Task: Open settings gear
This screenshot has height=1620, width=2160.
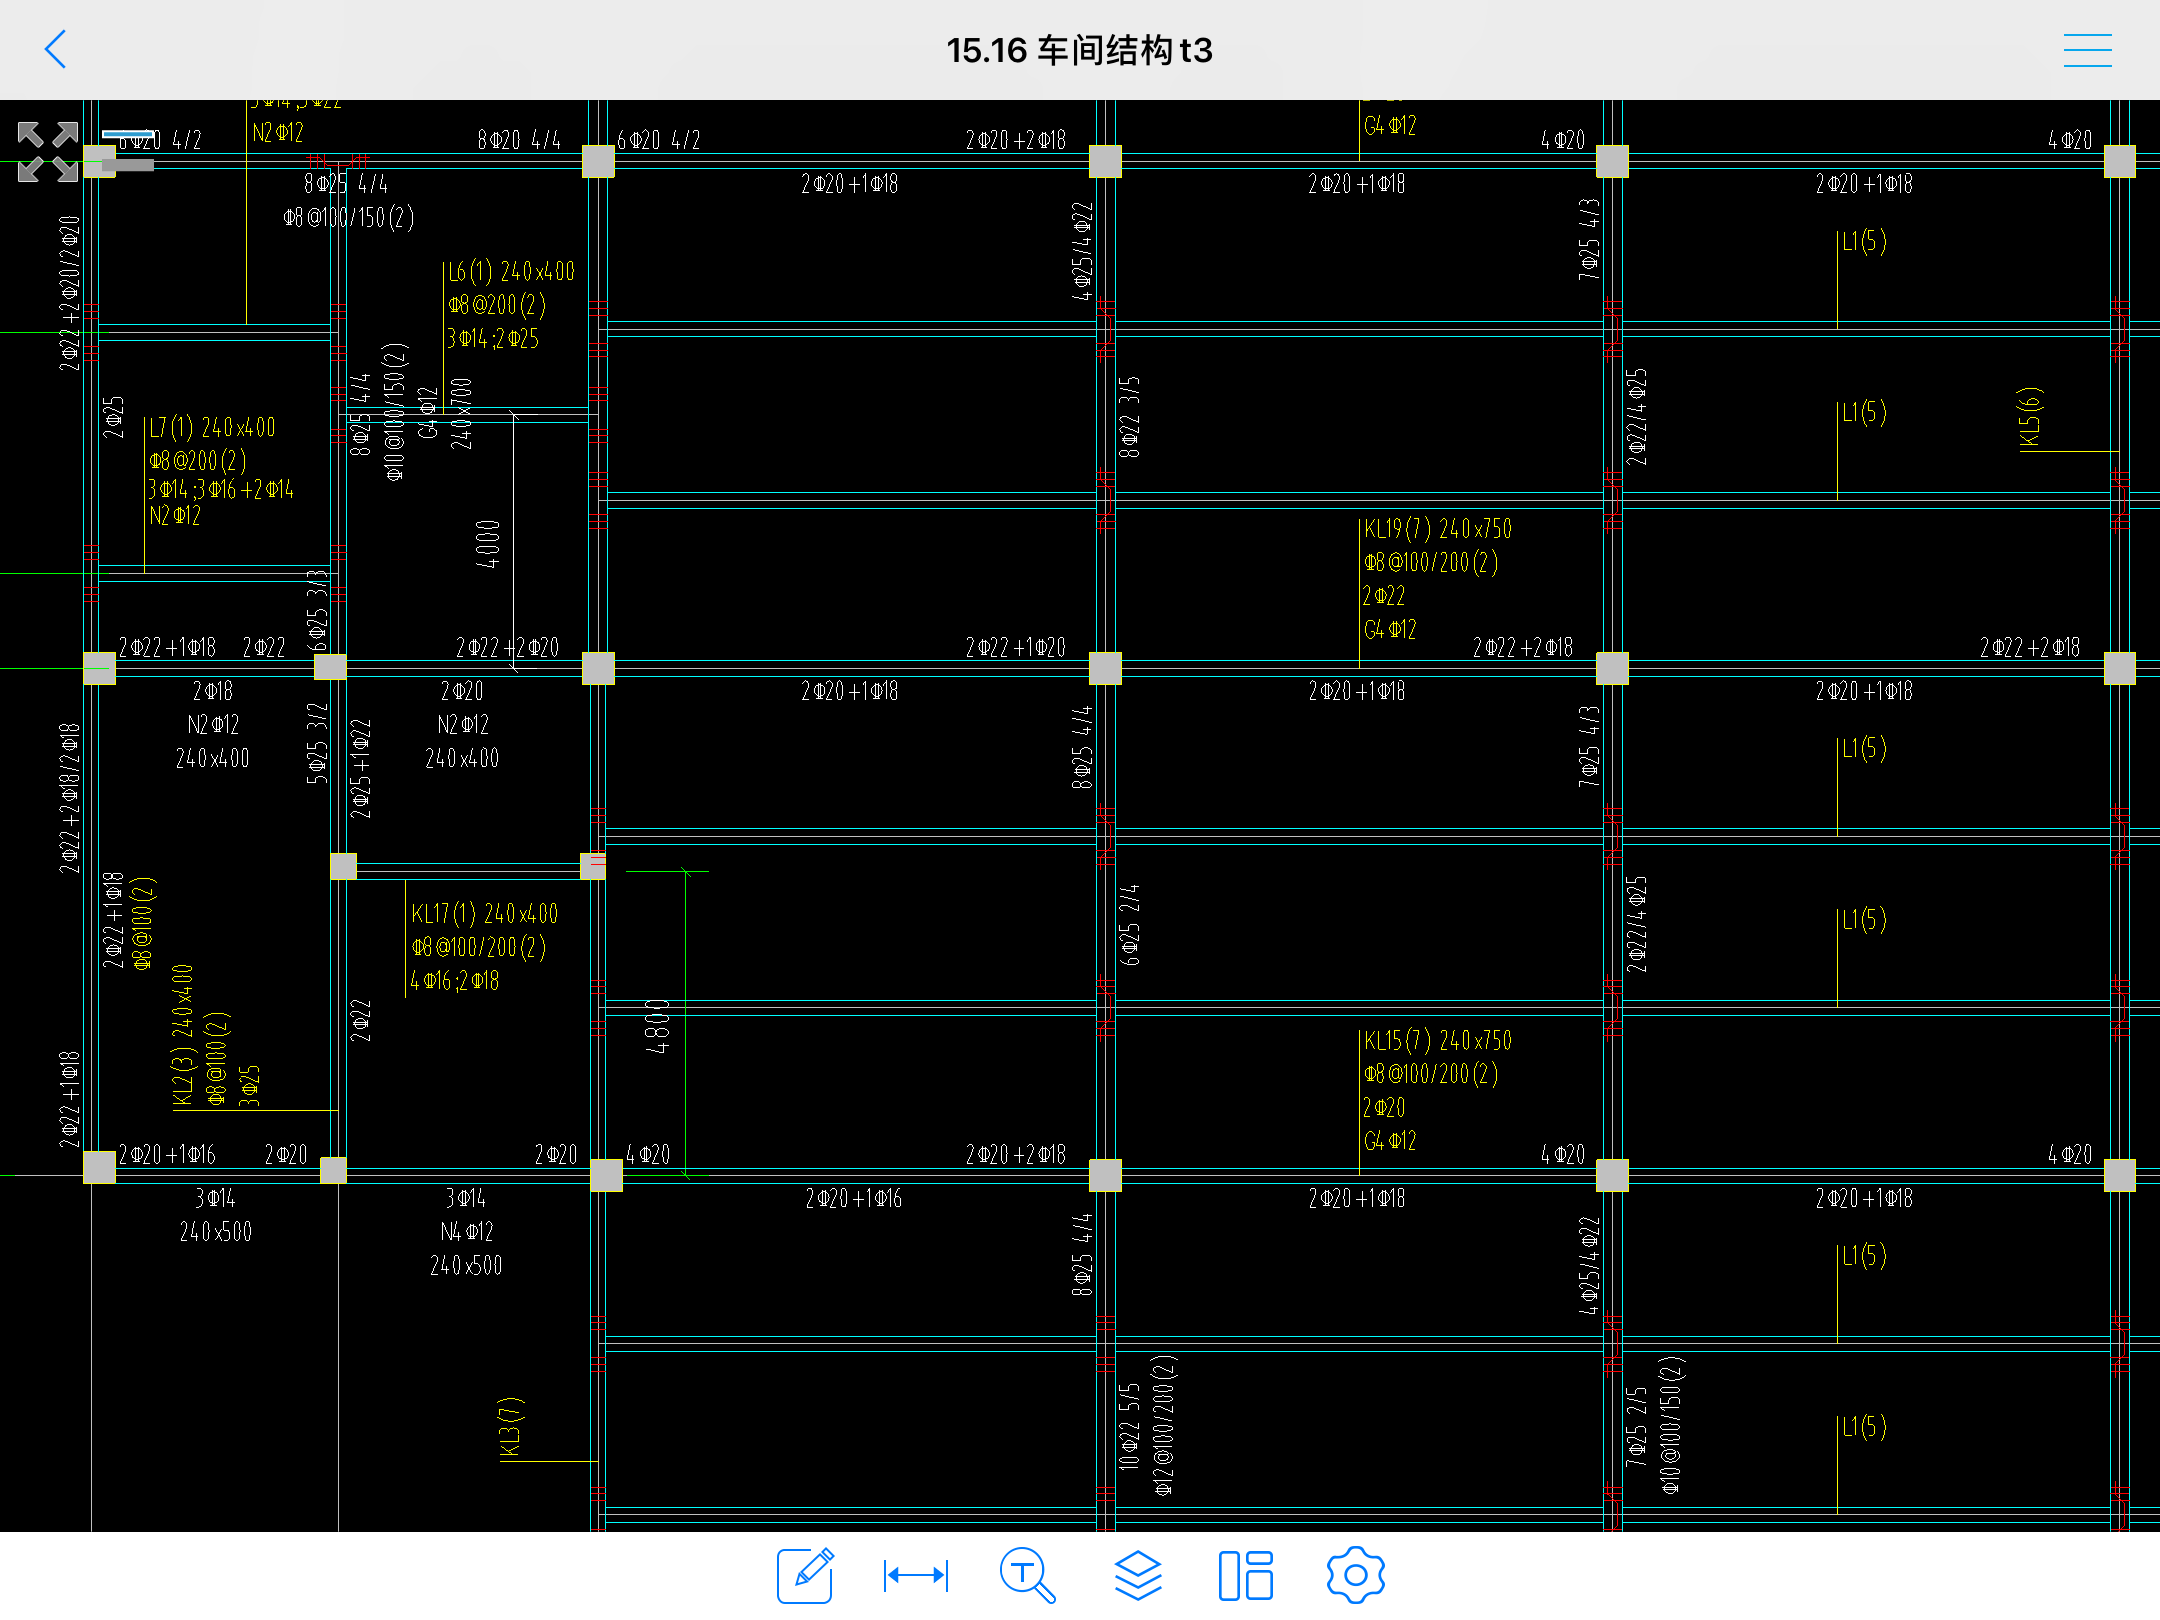Action: coord(1355,1575)
